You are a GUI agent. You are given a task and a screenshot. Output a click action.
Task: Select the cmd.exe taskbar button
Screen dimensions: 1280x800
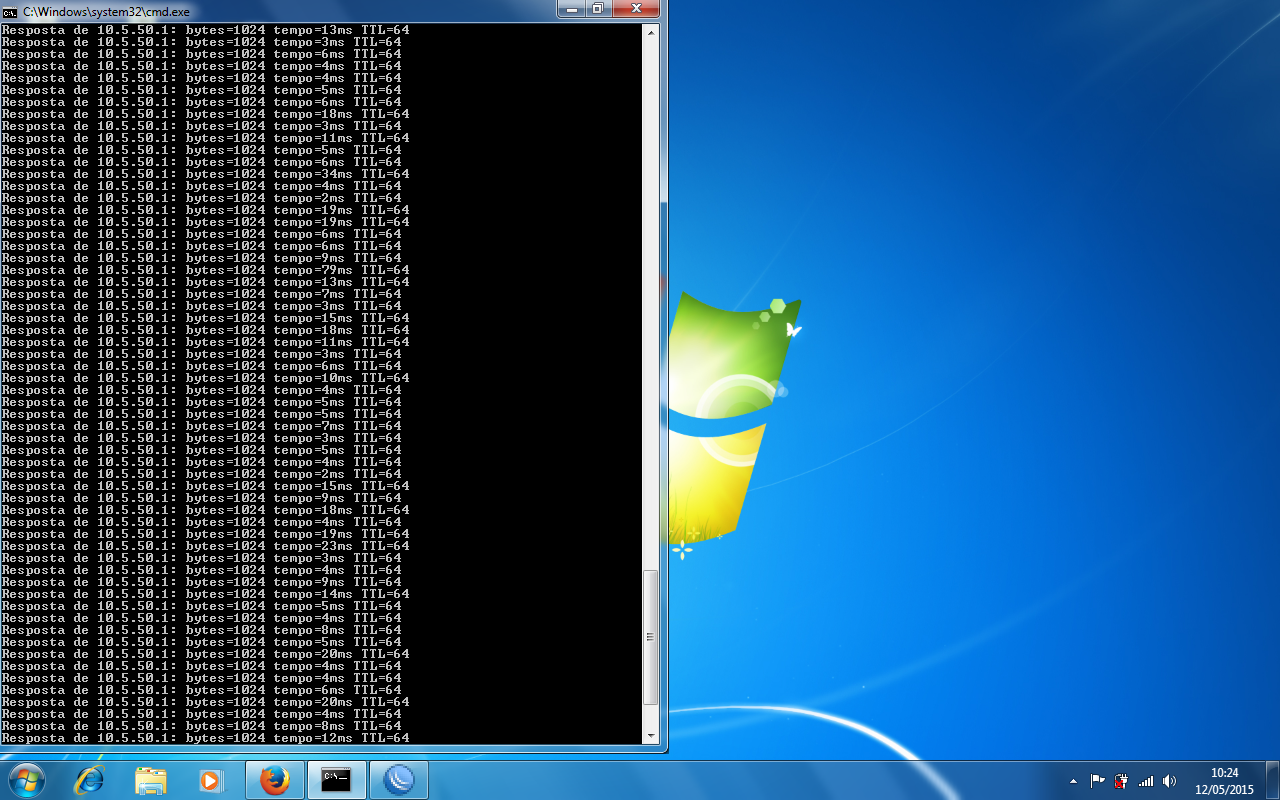point(336,780)
